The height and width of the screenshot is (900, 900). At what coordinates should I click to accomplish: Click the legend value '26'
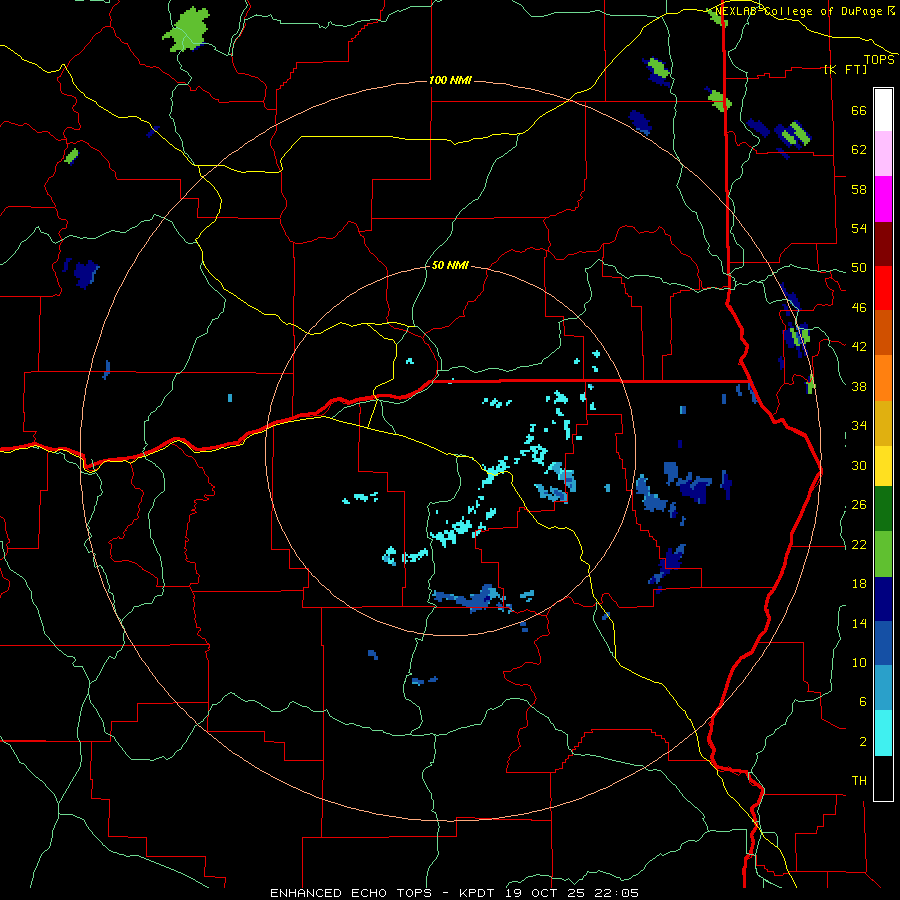[x=859, y=505]
